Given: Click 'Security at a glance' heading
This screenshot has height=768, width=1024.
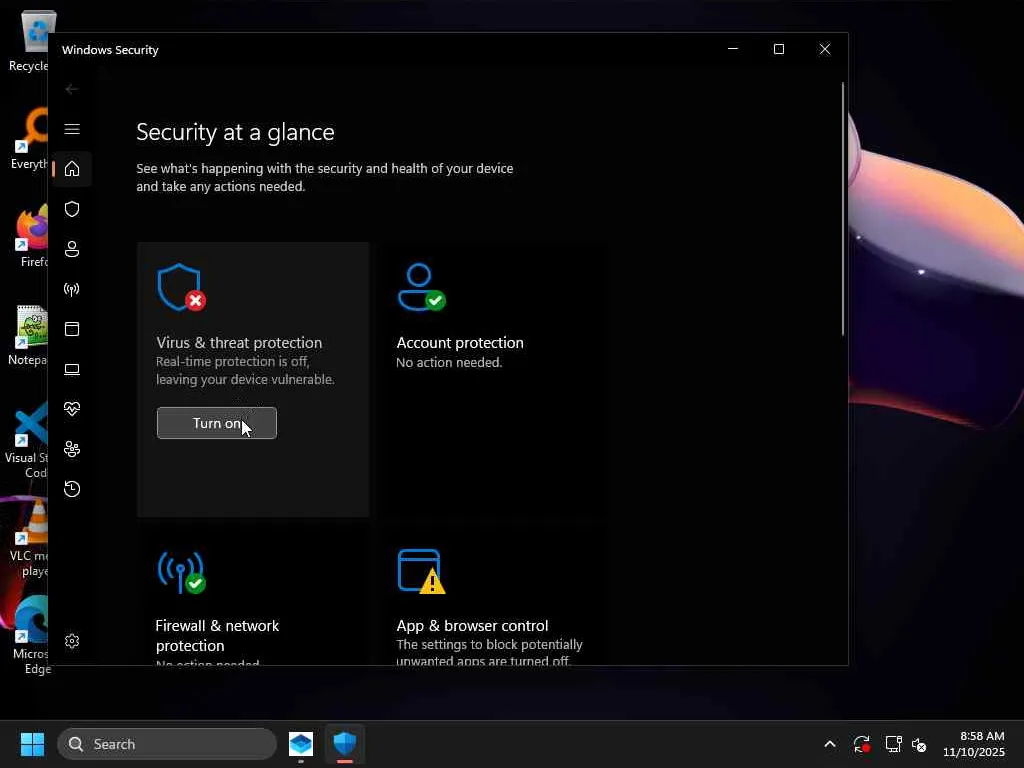Looking at the screenshot, I should pos(235,133).
